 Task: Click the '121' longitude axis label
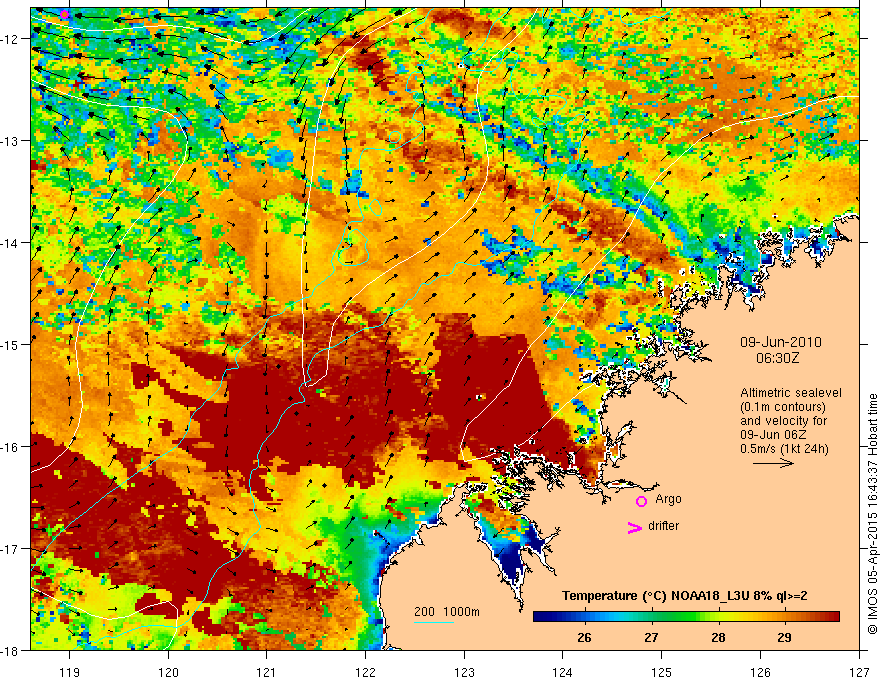pyautogui.click(x=267, y=672)
